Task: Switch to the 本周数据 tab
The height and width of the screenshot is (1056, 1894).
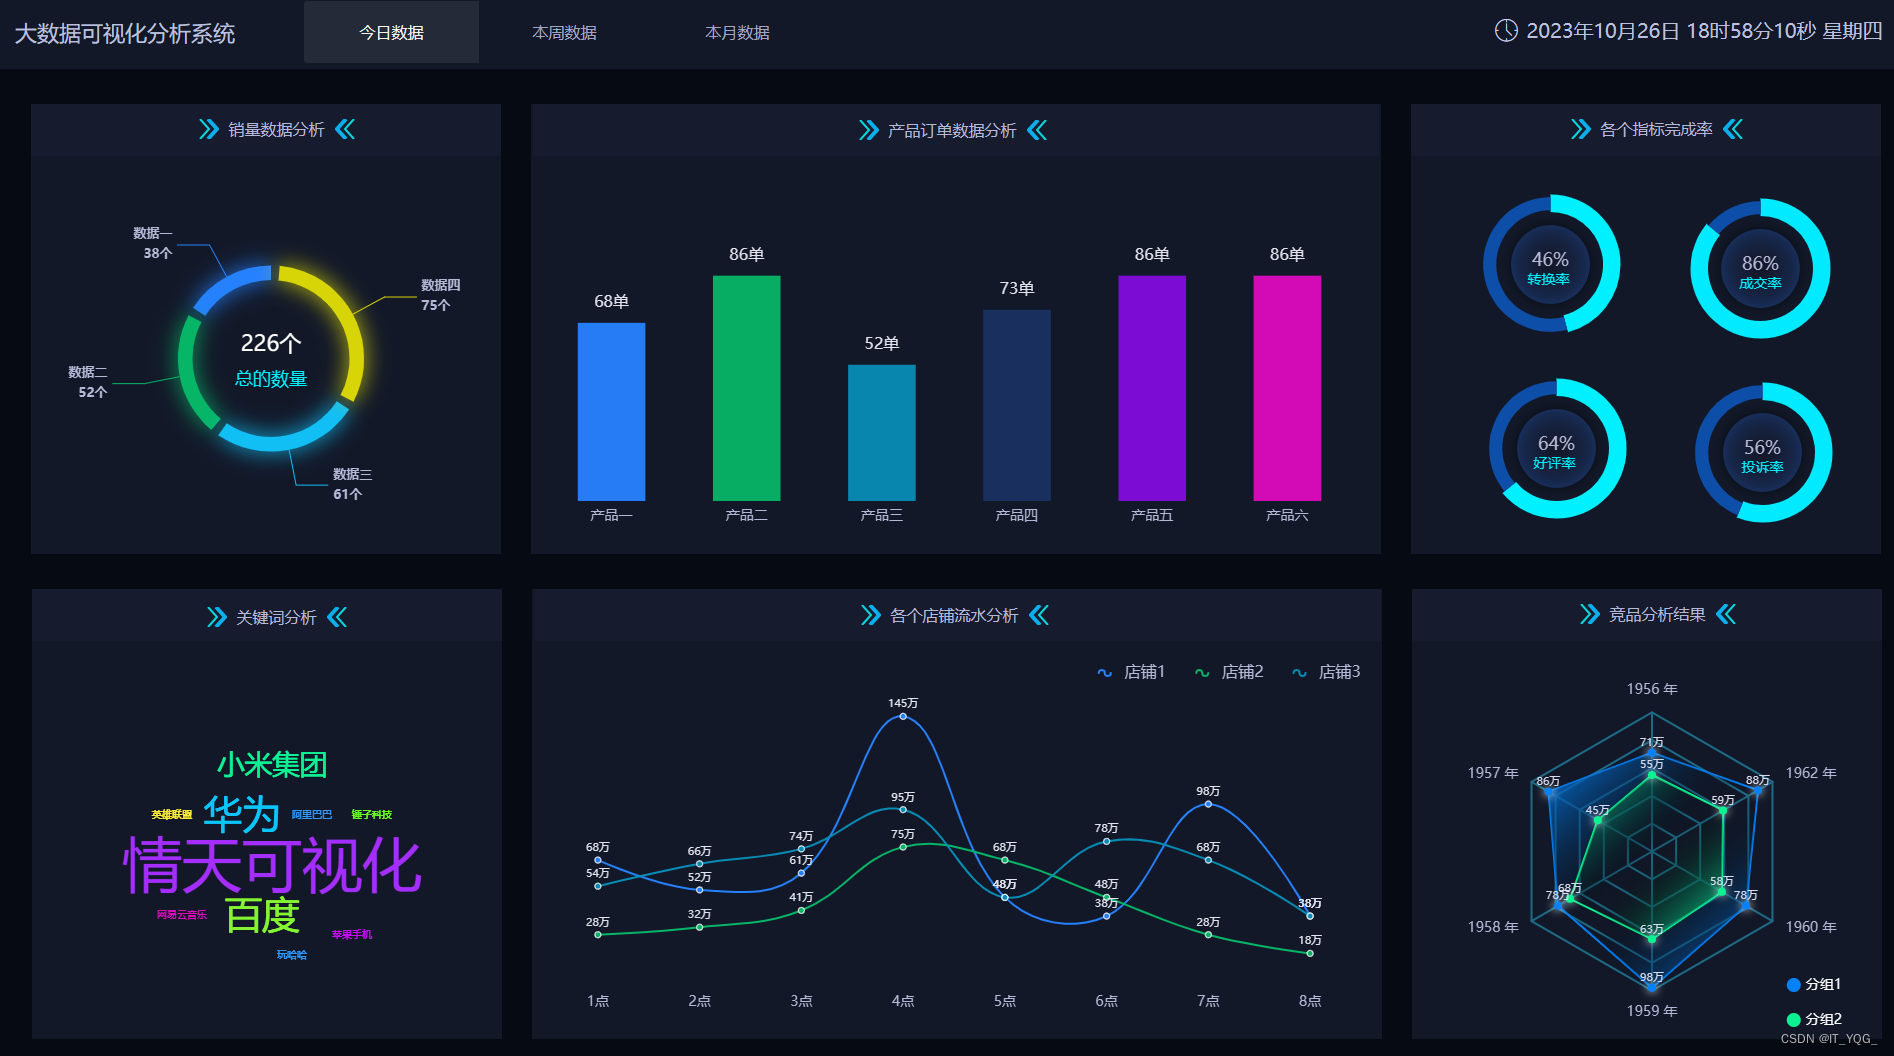Action: coord(564,33)
